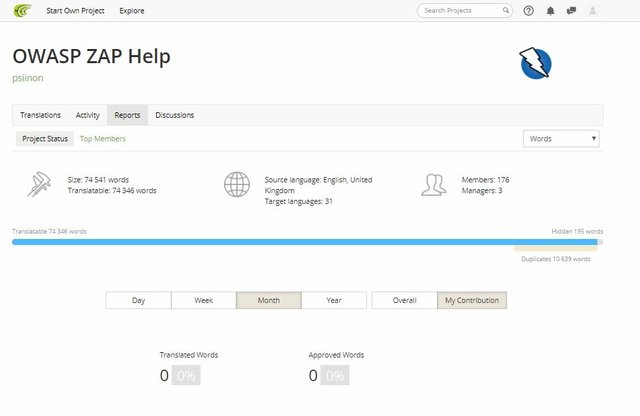Select the Reports tab

127,115
